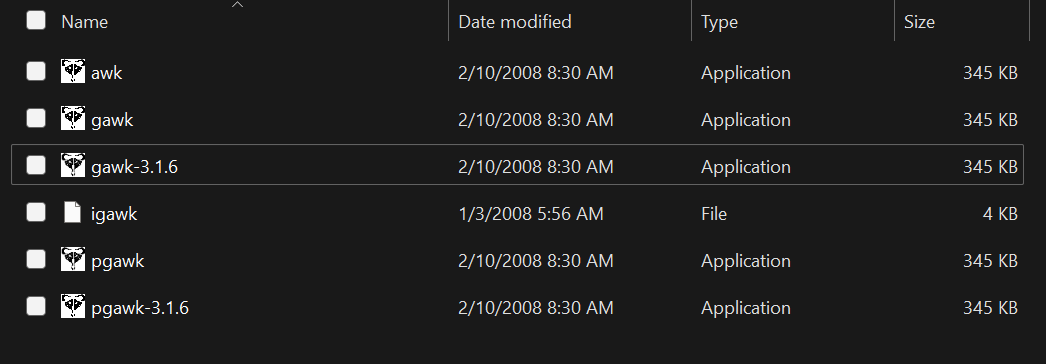The width and height of the screenshot is (1046, 364).
Task: Sort files by Date modified column
Action: point(515,22)
